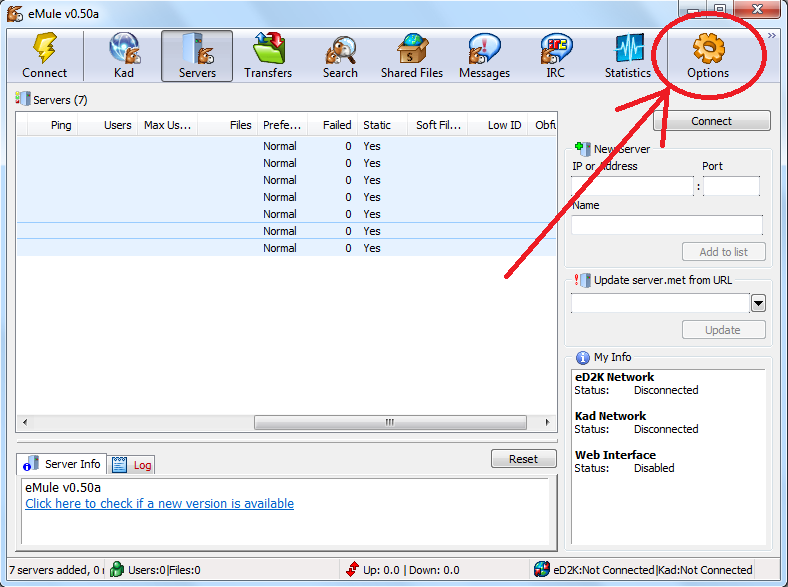Expand the toolbar overflow chevron

click(771, 36)
